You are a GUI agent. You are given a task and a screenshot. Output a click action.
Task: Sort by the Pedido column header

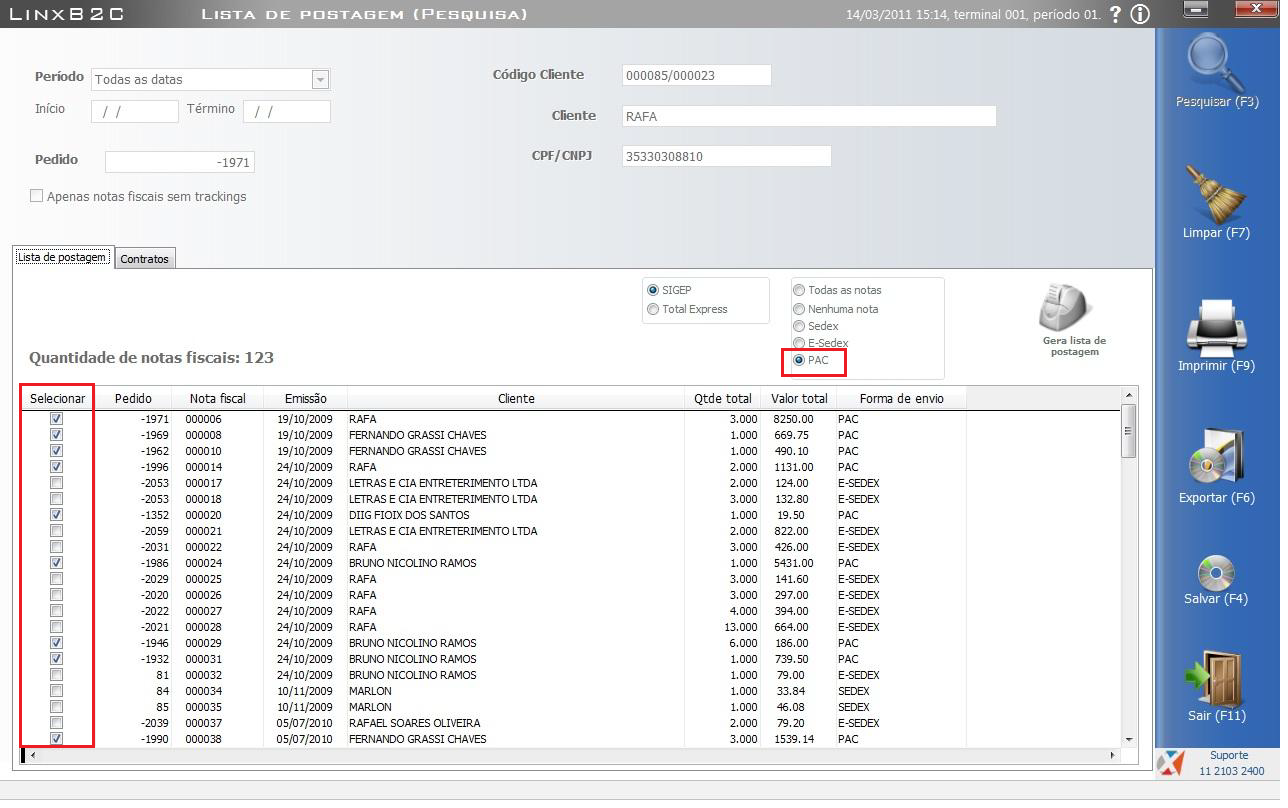[133, 398]
